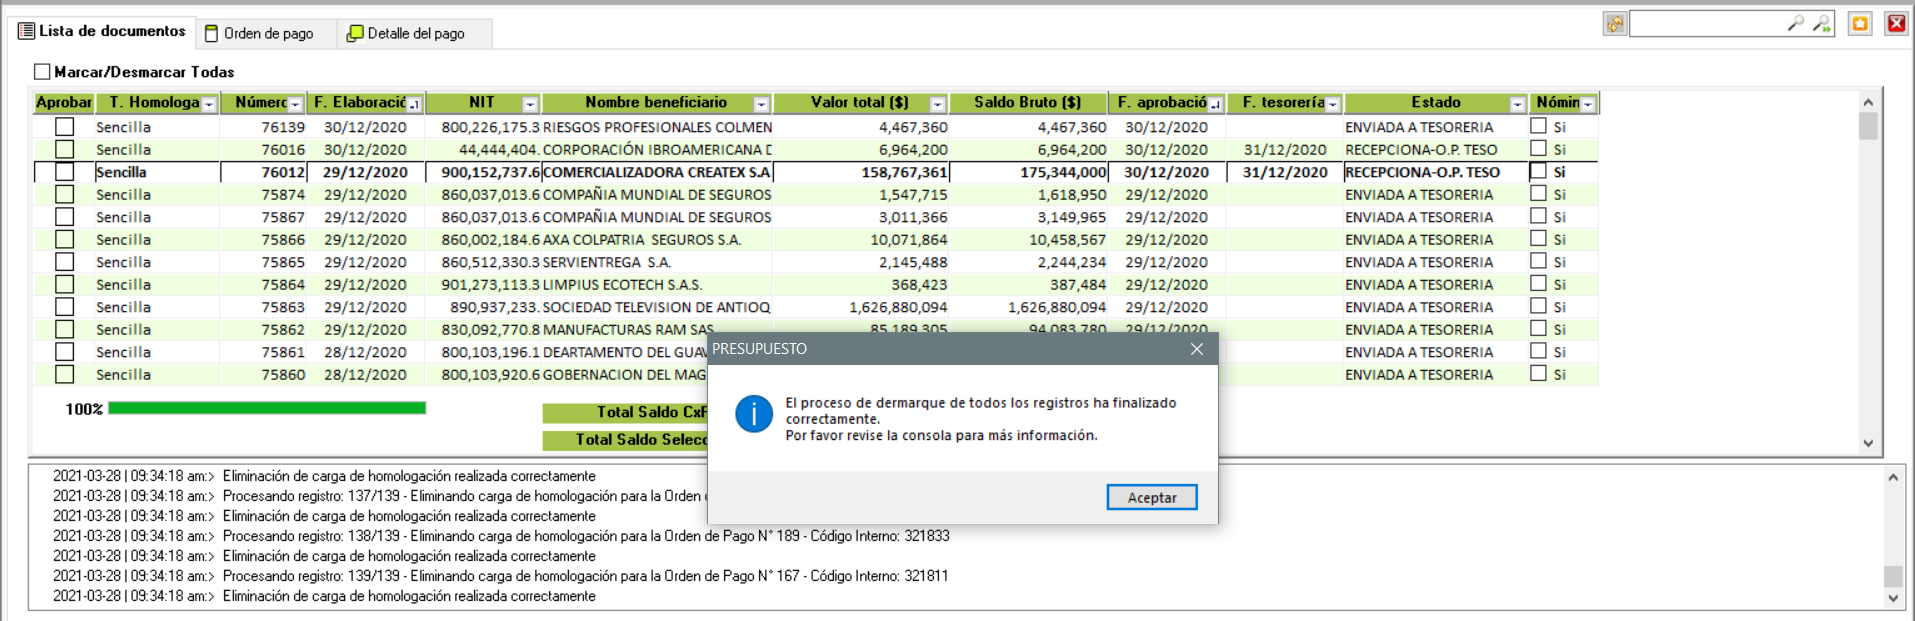The width and height of the screenshot is (1915, 621).
Task: Open the NIT column filter dropdown
Action: 530,104
